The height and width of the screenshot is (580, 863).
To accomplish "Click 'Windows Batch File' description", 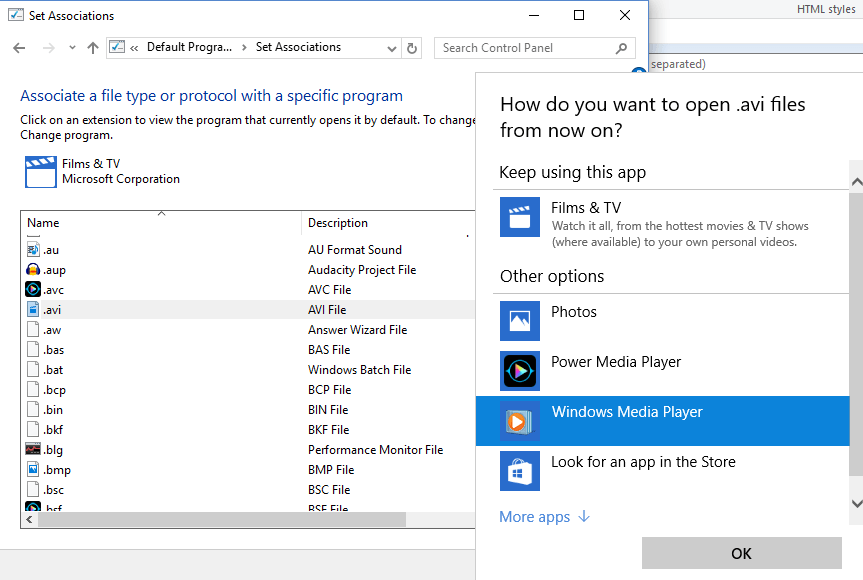I will (359, 370).
